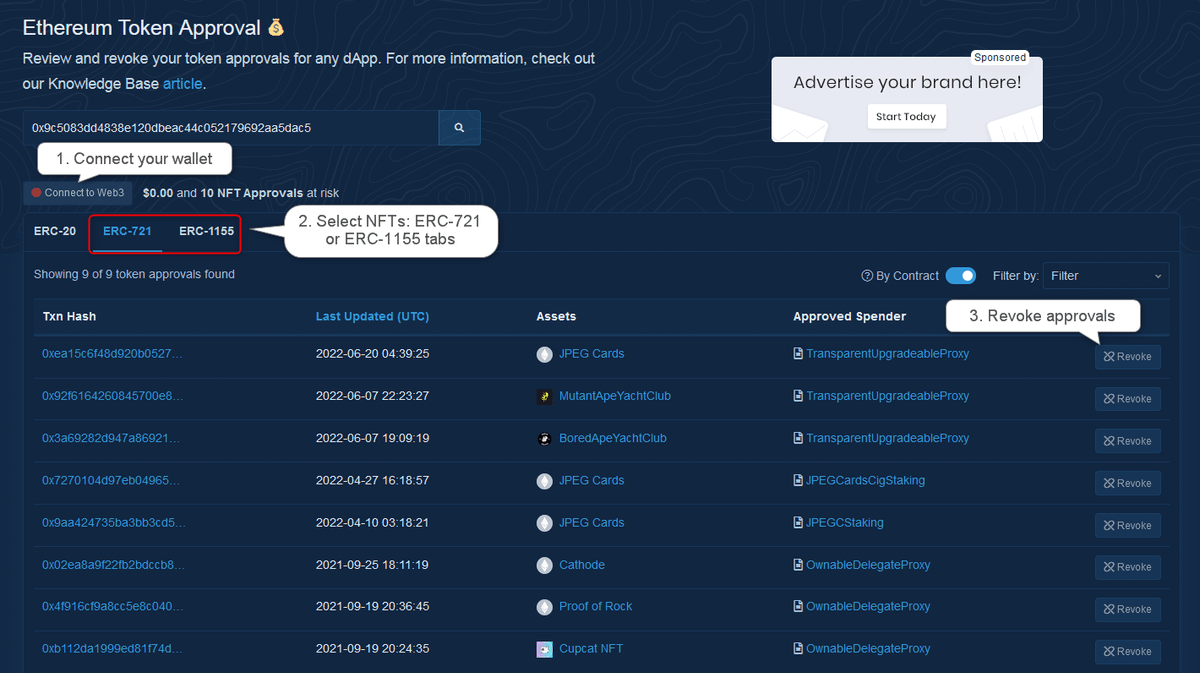Image resolution: width=1200 pixels, height=673 pixels.
Task: Click the Proof of Rock asset icon
Action: pyautogui.click(x=544, y=607)
